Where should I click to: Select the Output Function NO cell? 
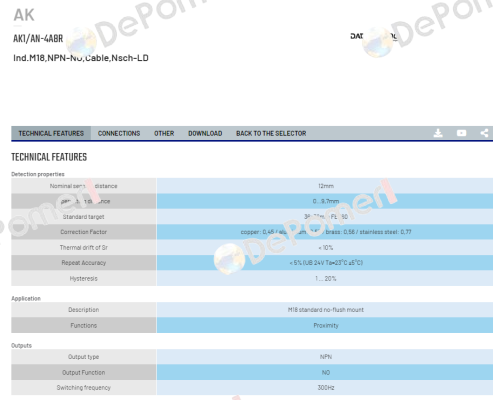click(x=325, y=372)
